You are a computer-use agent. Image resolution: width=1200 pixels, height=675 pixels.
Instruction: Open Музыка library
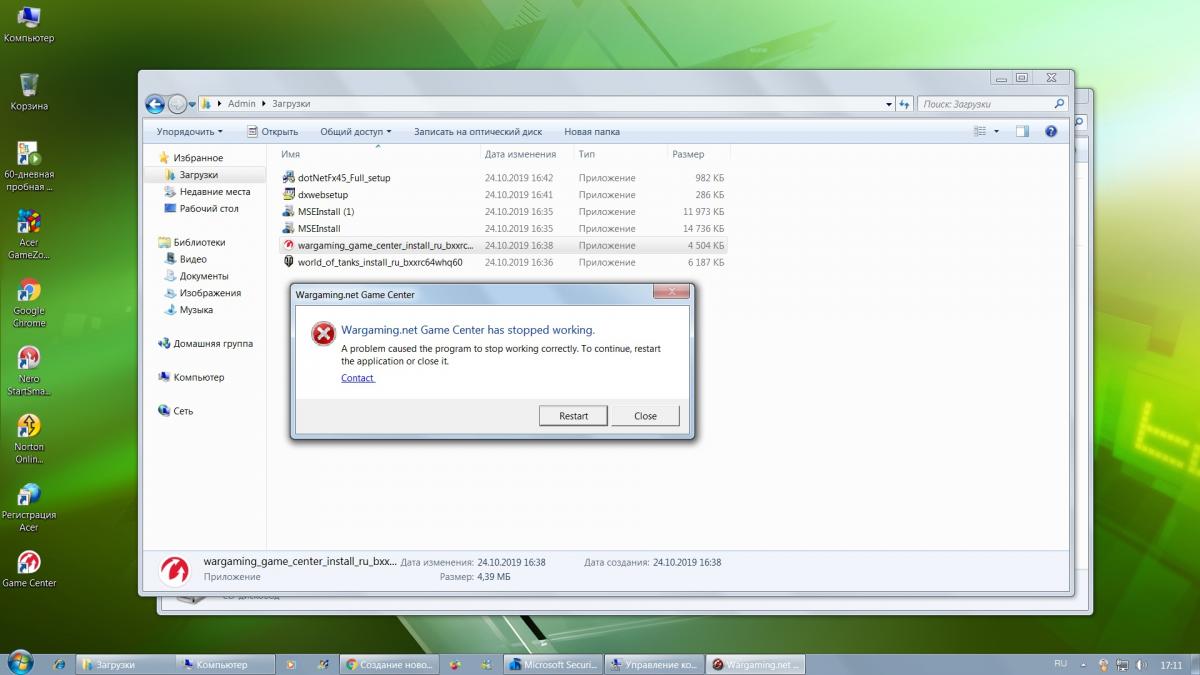click(196, 310)
